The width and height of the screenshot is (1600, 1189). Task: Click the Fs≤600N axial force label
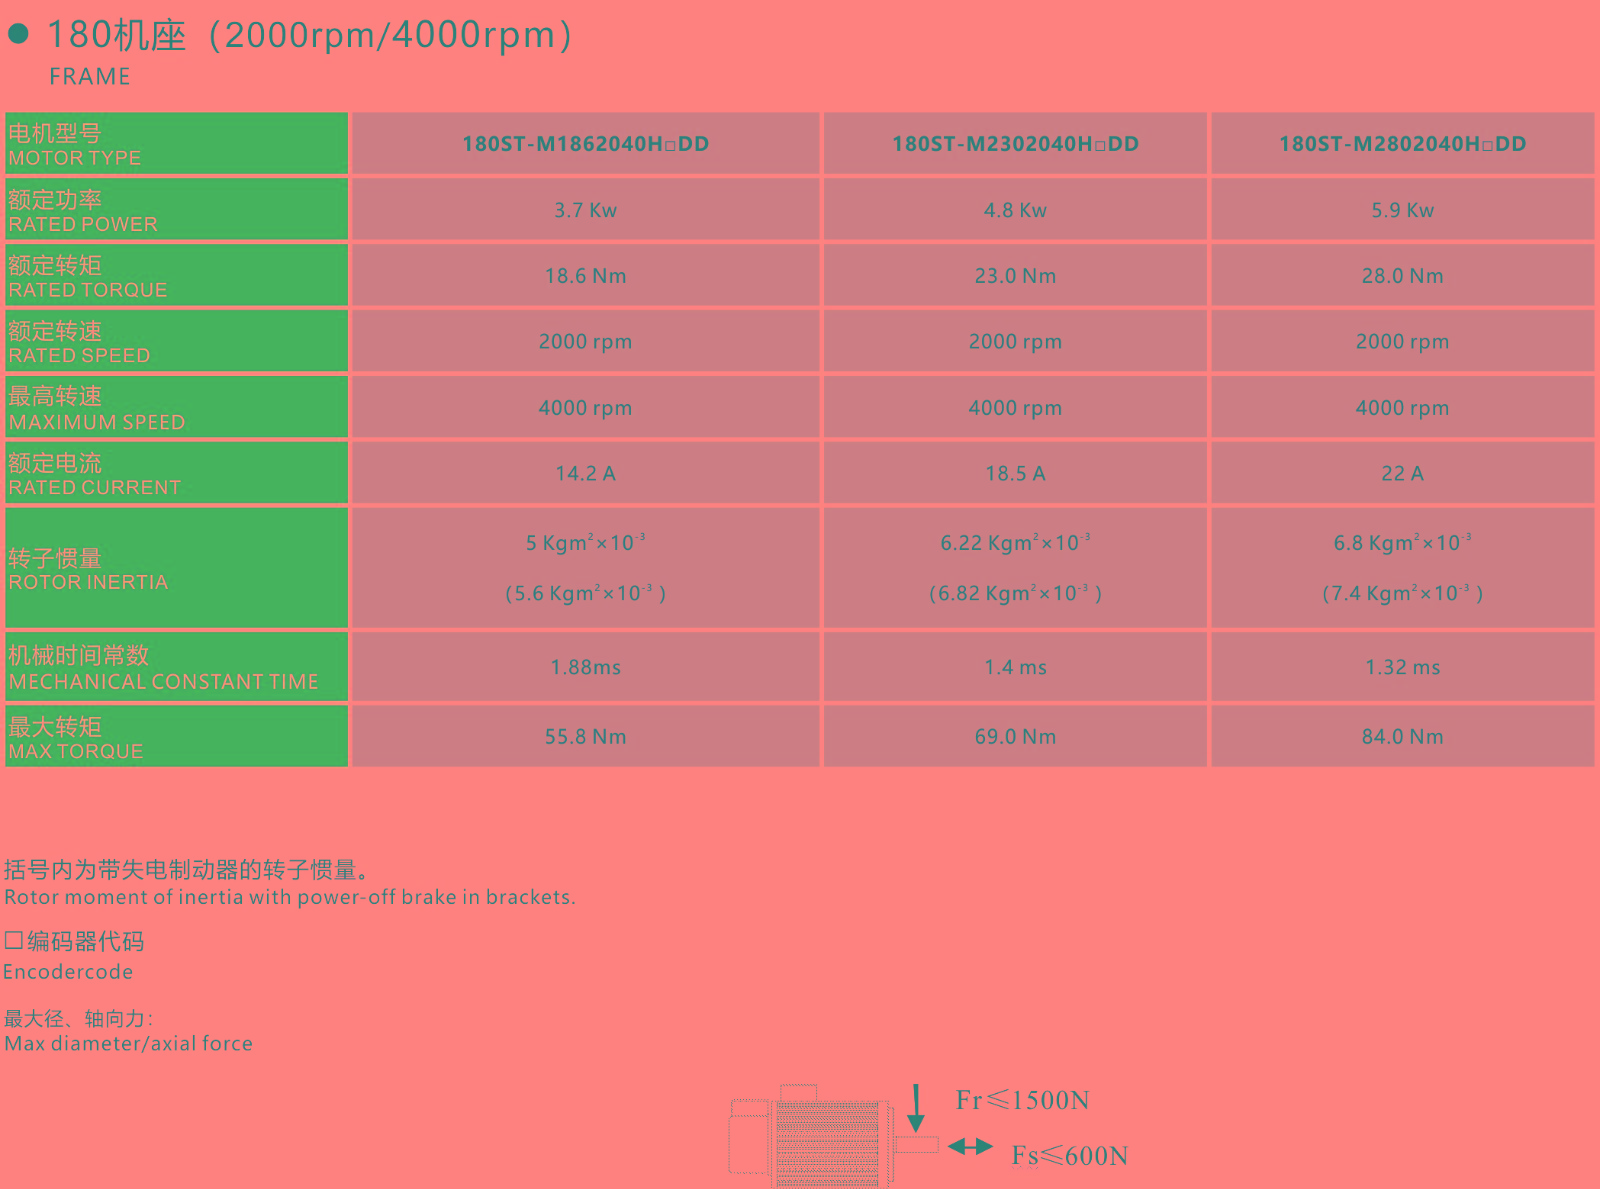(x=1069, y=1156)
